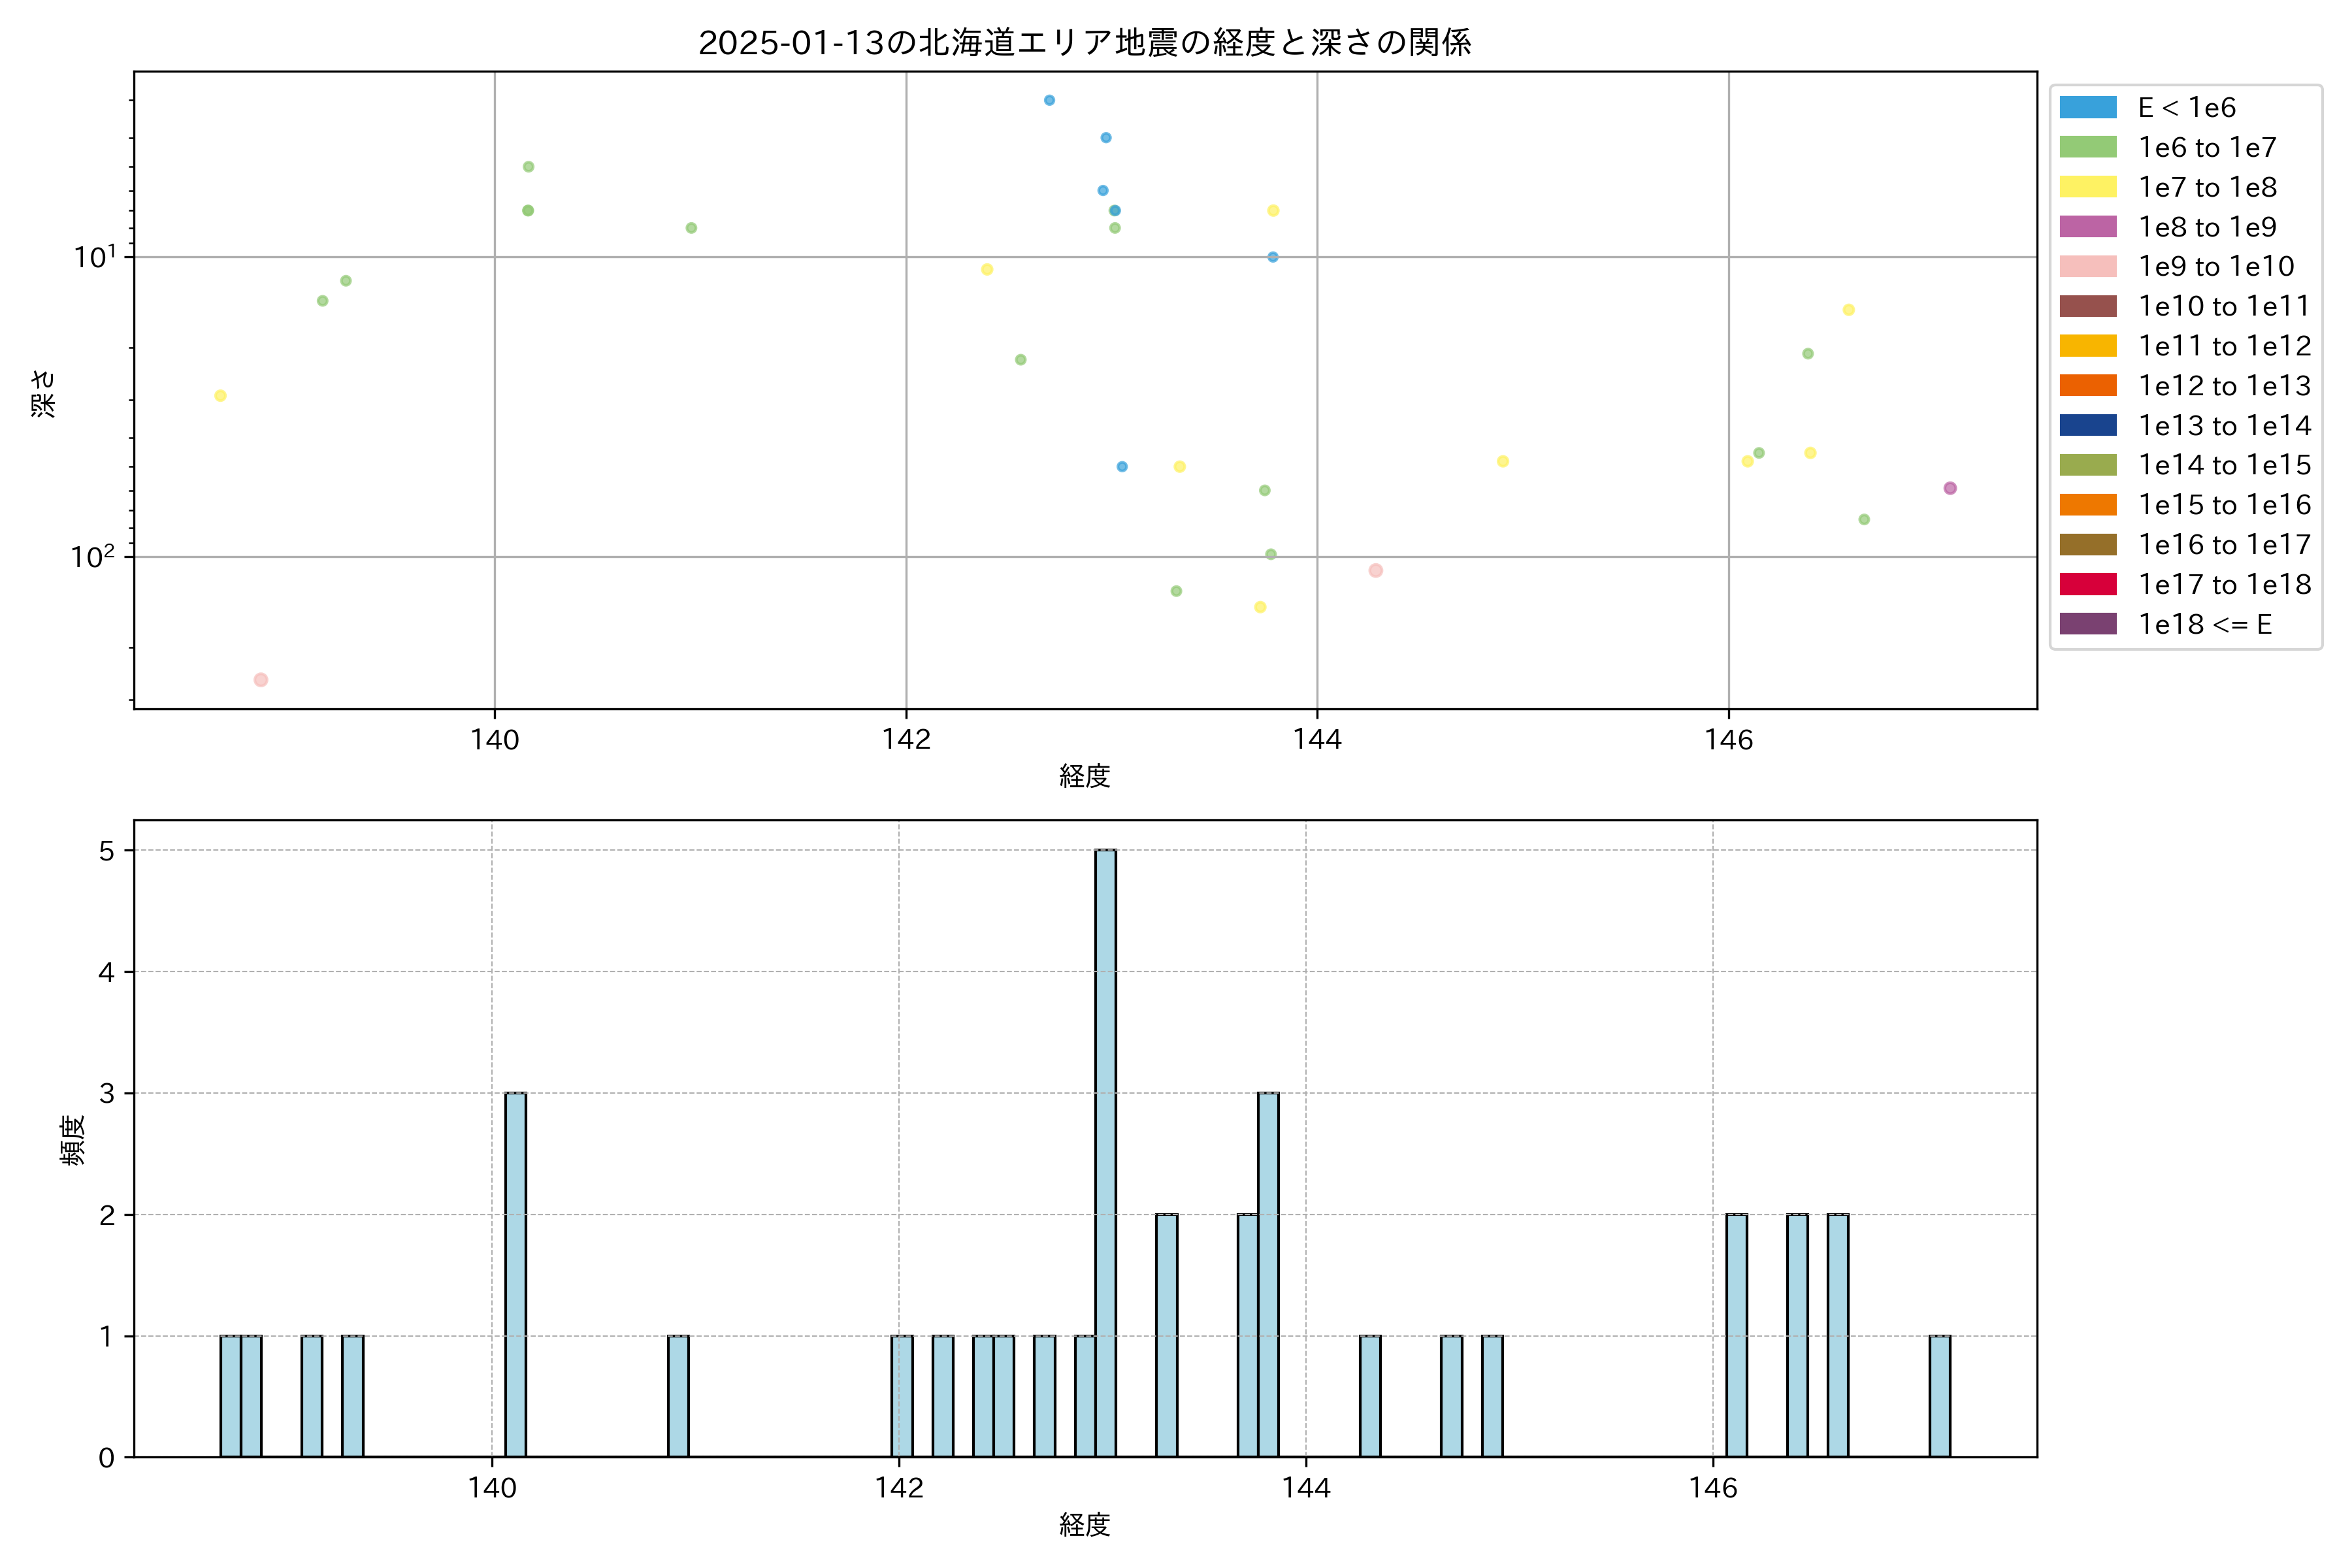The width and height of the screenshot is (2352, 1568).
Task: Click the magenta '1e8 to 1e9' legend swatch
Action: click(x=2087, y=227)
